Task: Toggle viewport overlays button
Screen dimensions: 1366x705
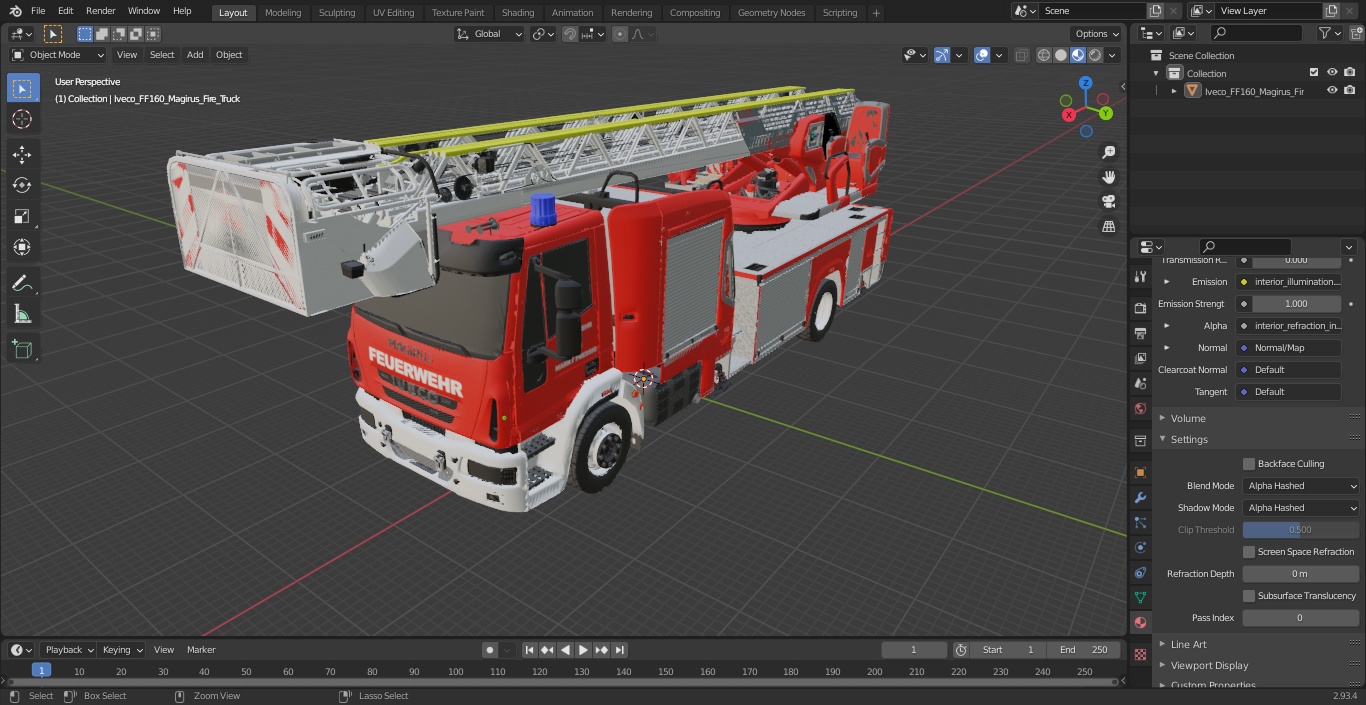Action: 982,55
